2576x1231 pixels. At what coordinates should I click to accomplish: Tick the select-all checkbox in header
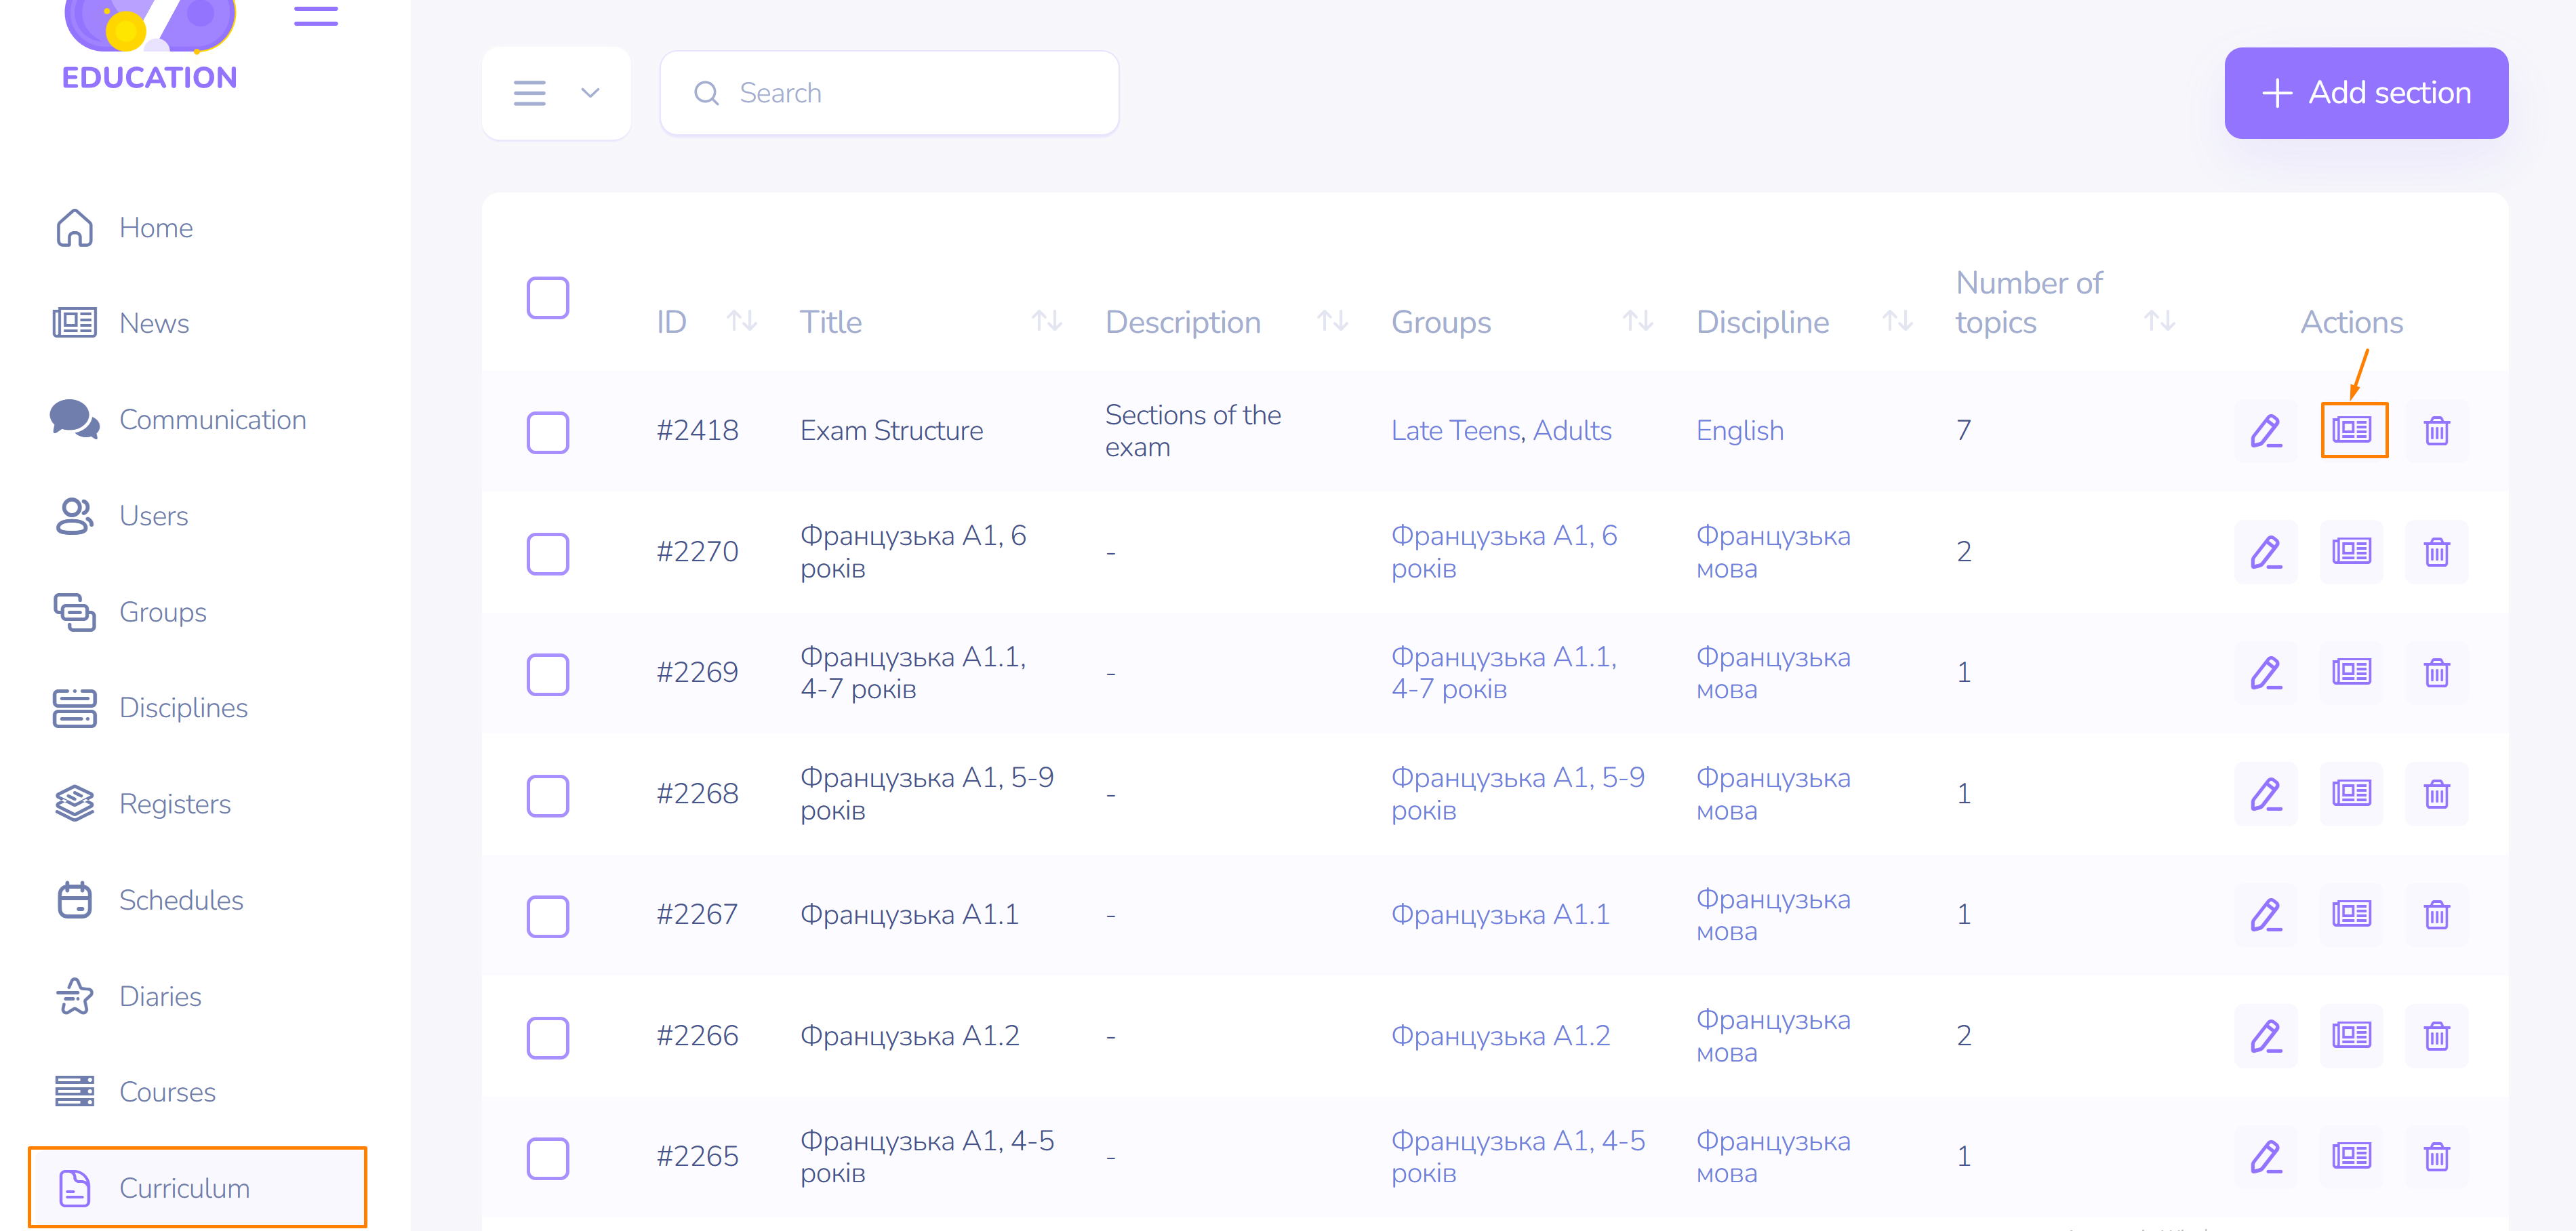pos(547,298)
